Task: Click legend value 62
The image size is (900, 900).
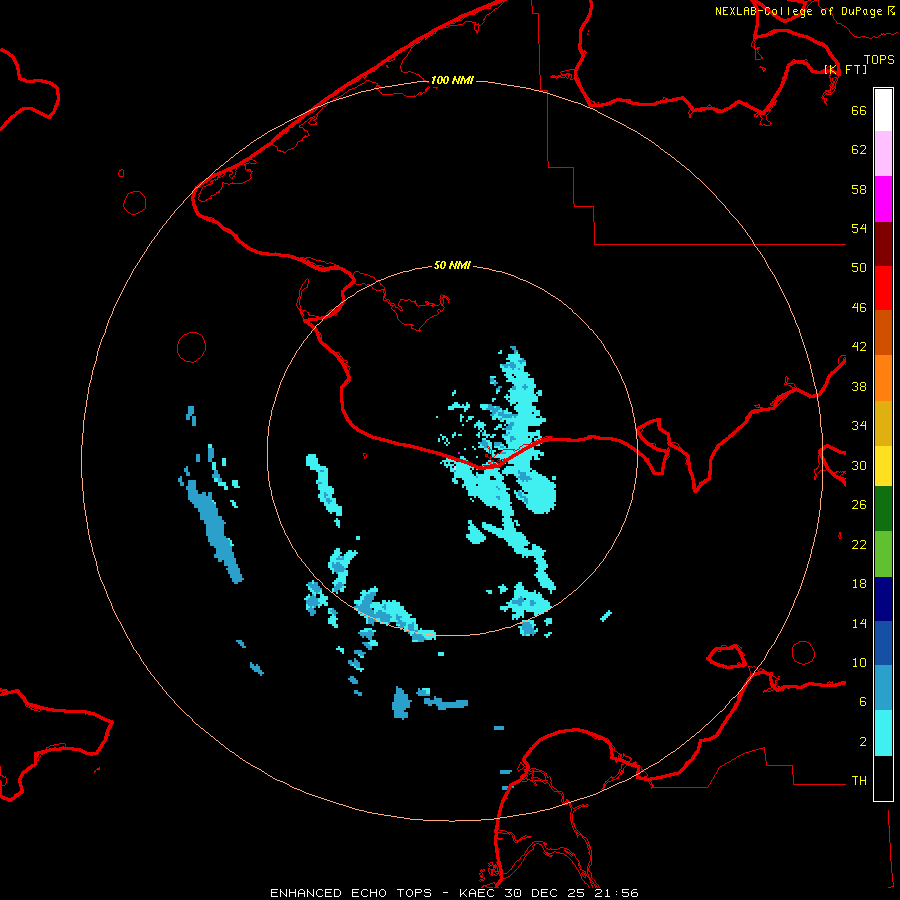Action: point(859,150)
